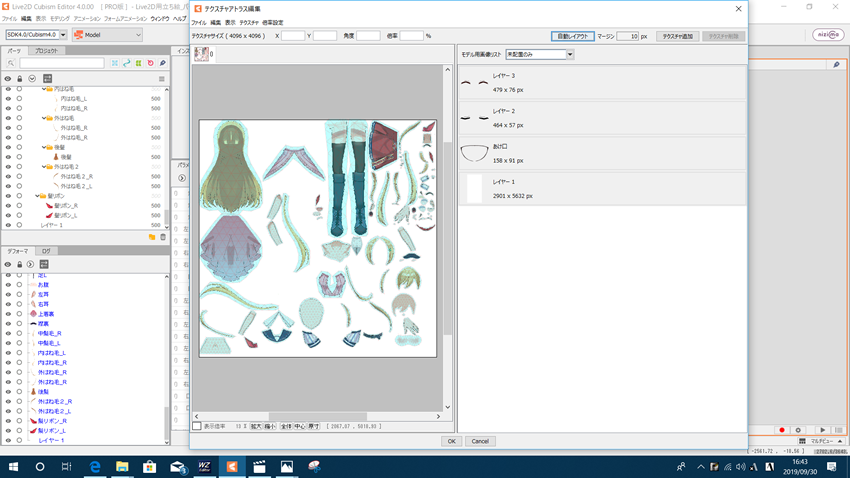Toggle visibility of 内はね毛_L in parts list
The height and width of the screenshot is (478, 850).
click(8, 99)
